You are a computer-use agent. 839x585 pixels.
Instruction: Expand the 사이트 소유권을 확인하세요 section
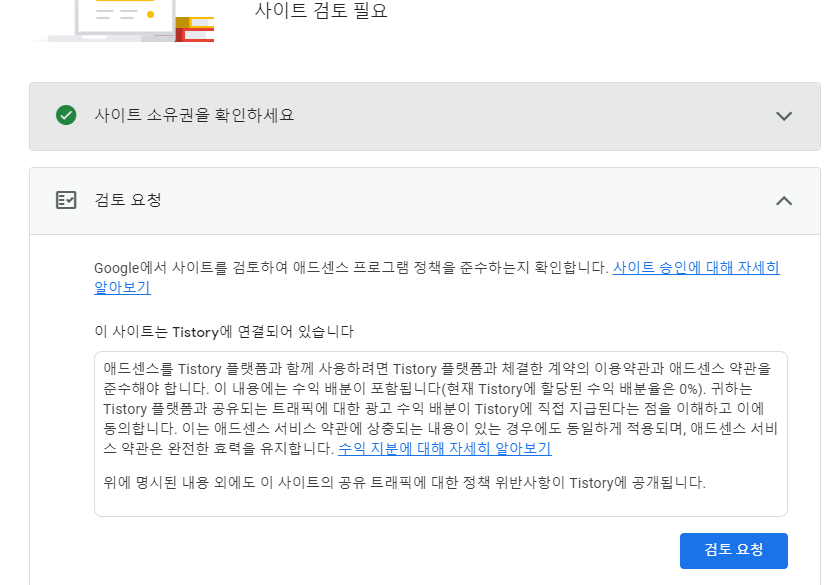tap(420, 115)
